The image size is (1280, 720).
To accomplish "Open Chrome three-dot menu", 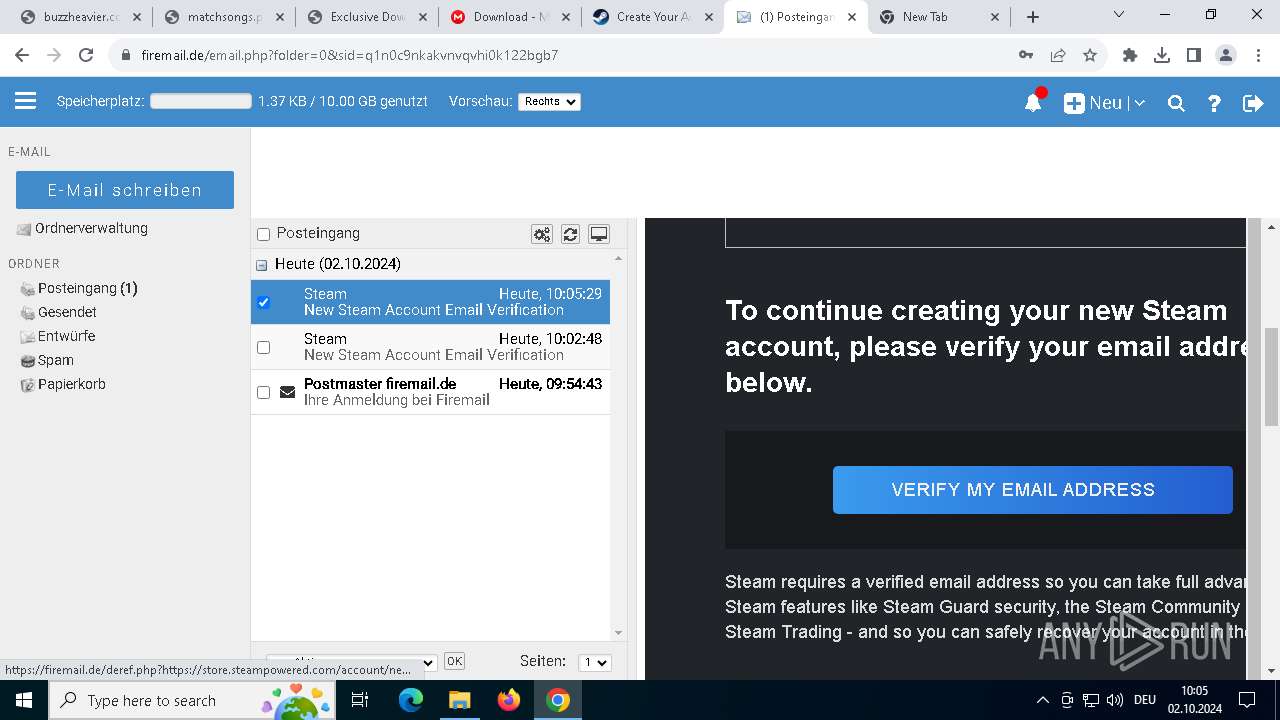I will [1258, 56].
